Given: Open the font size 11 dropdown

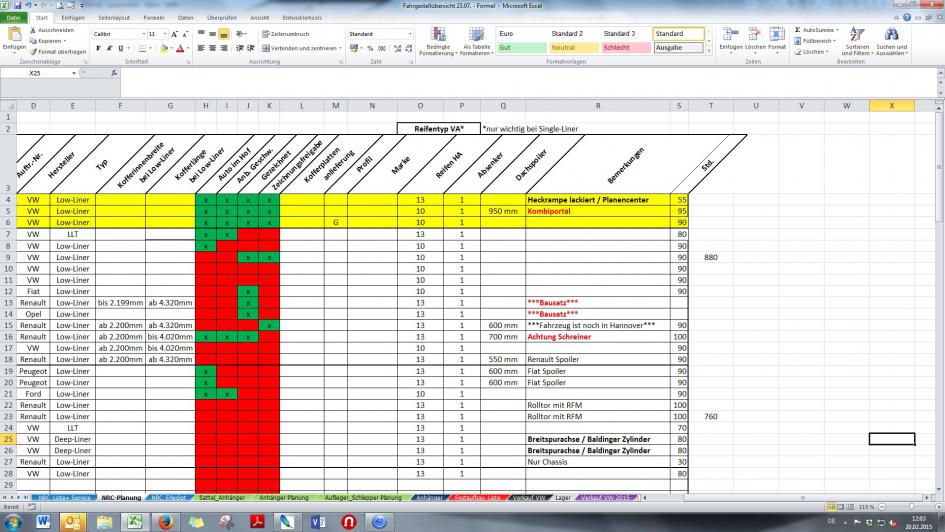Looking at the screenshot, I should [166, 34].
